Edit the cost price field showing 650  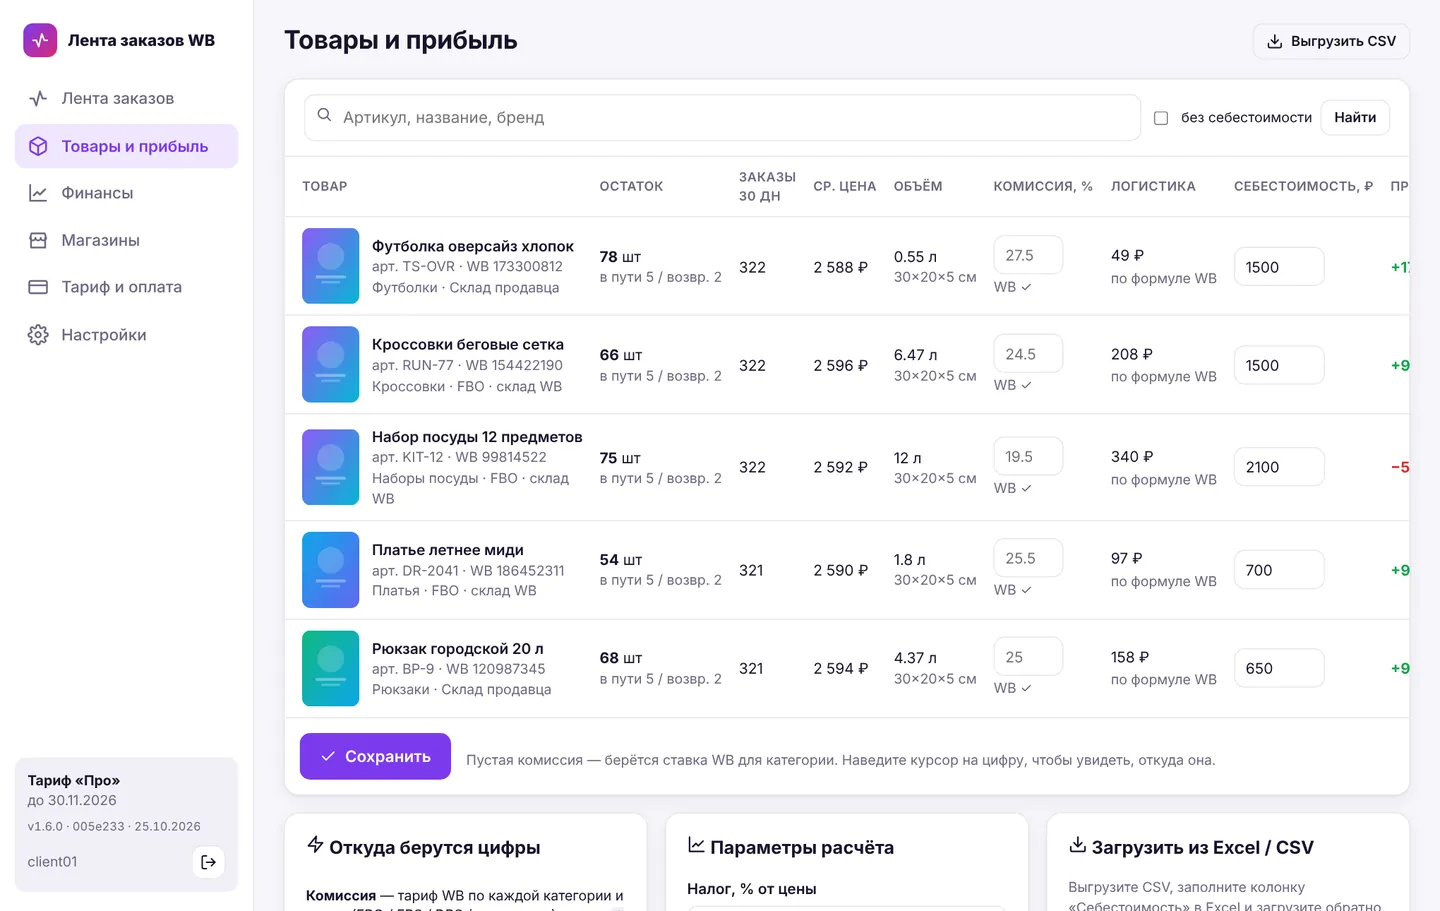tap(1279, 668)
